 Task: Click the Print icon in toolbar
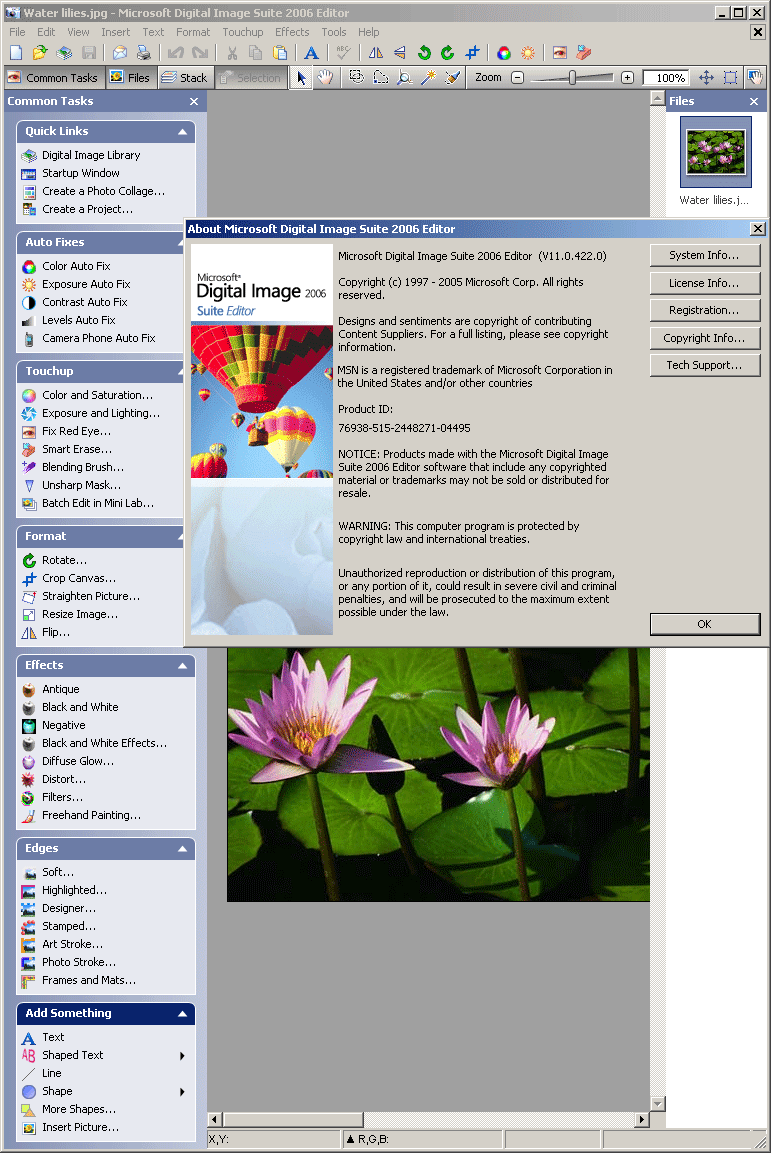[x=143, y=53]
